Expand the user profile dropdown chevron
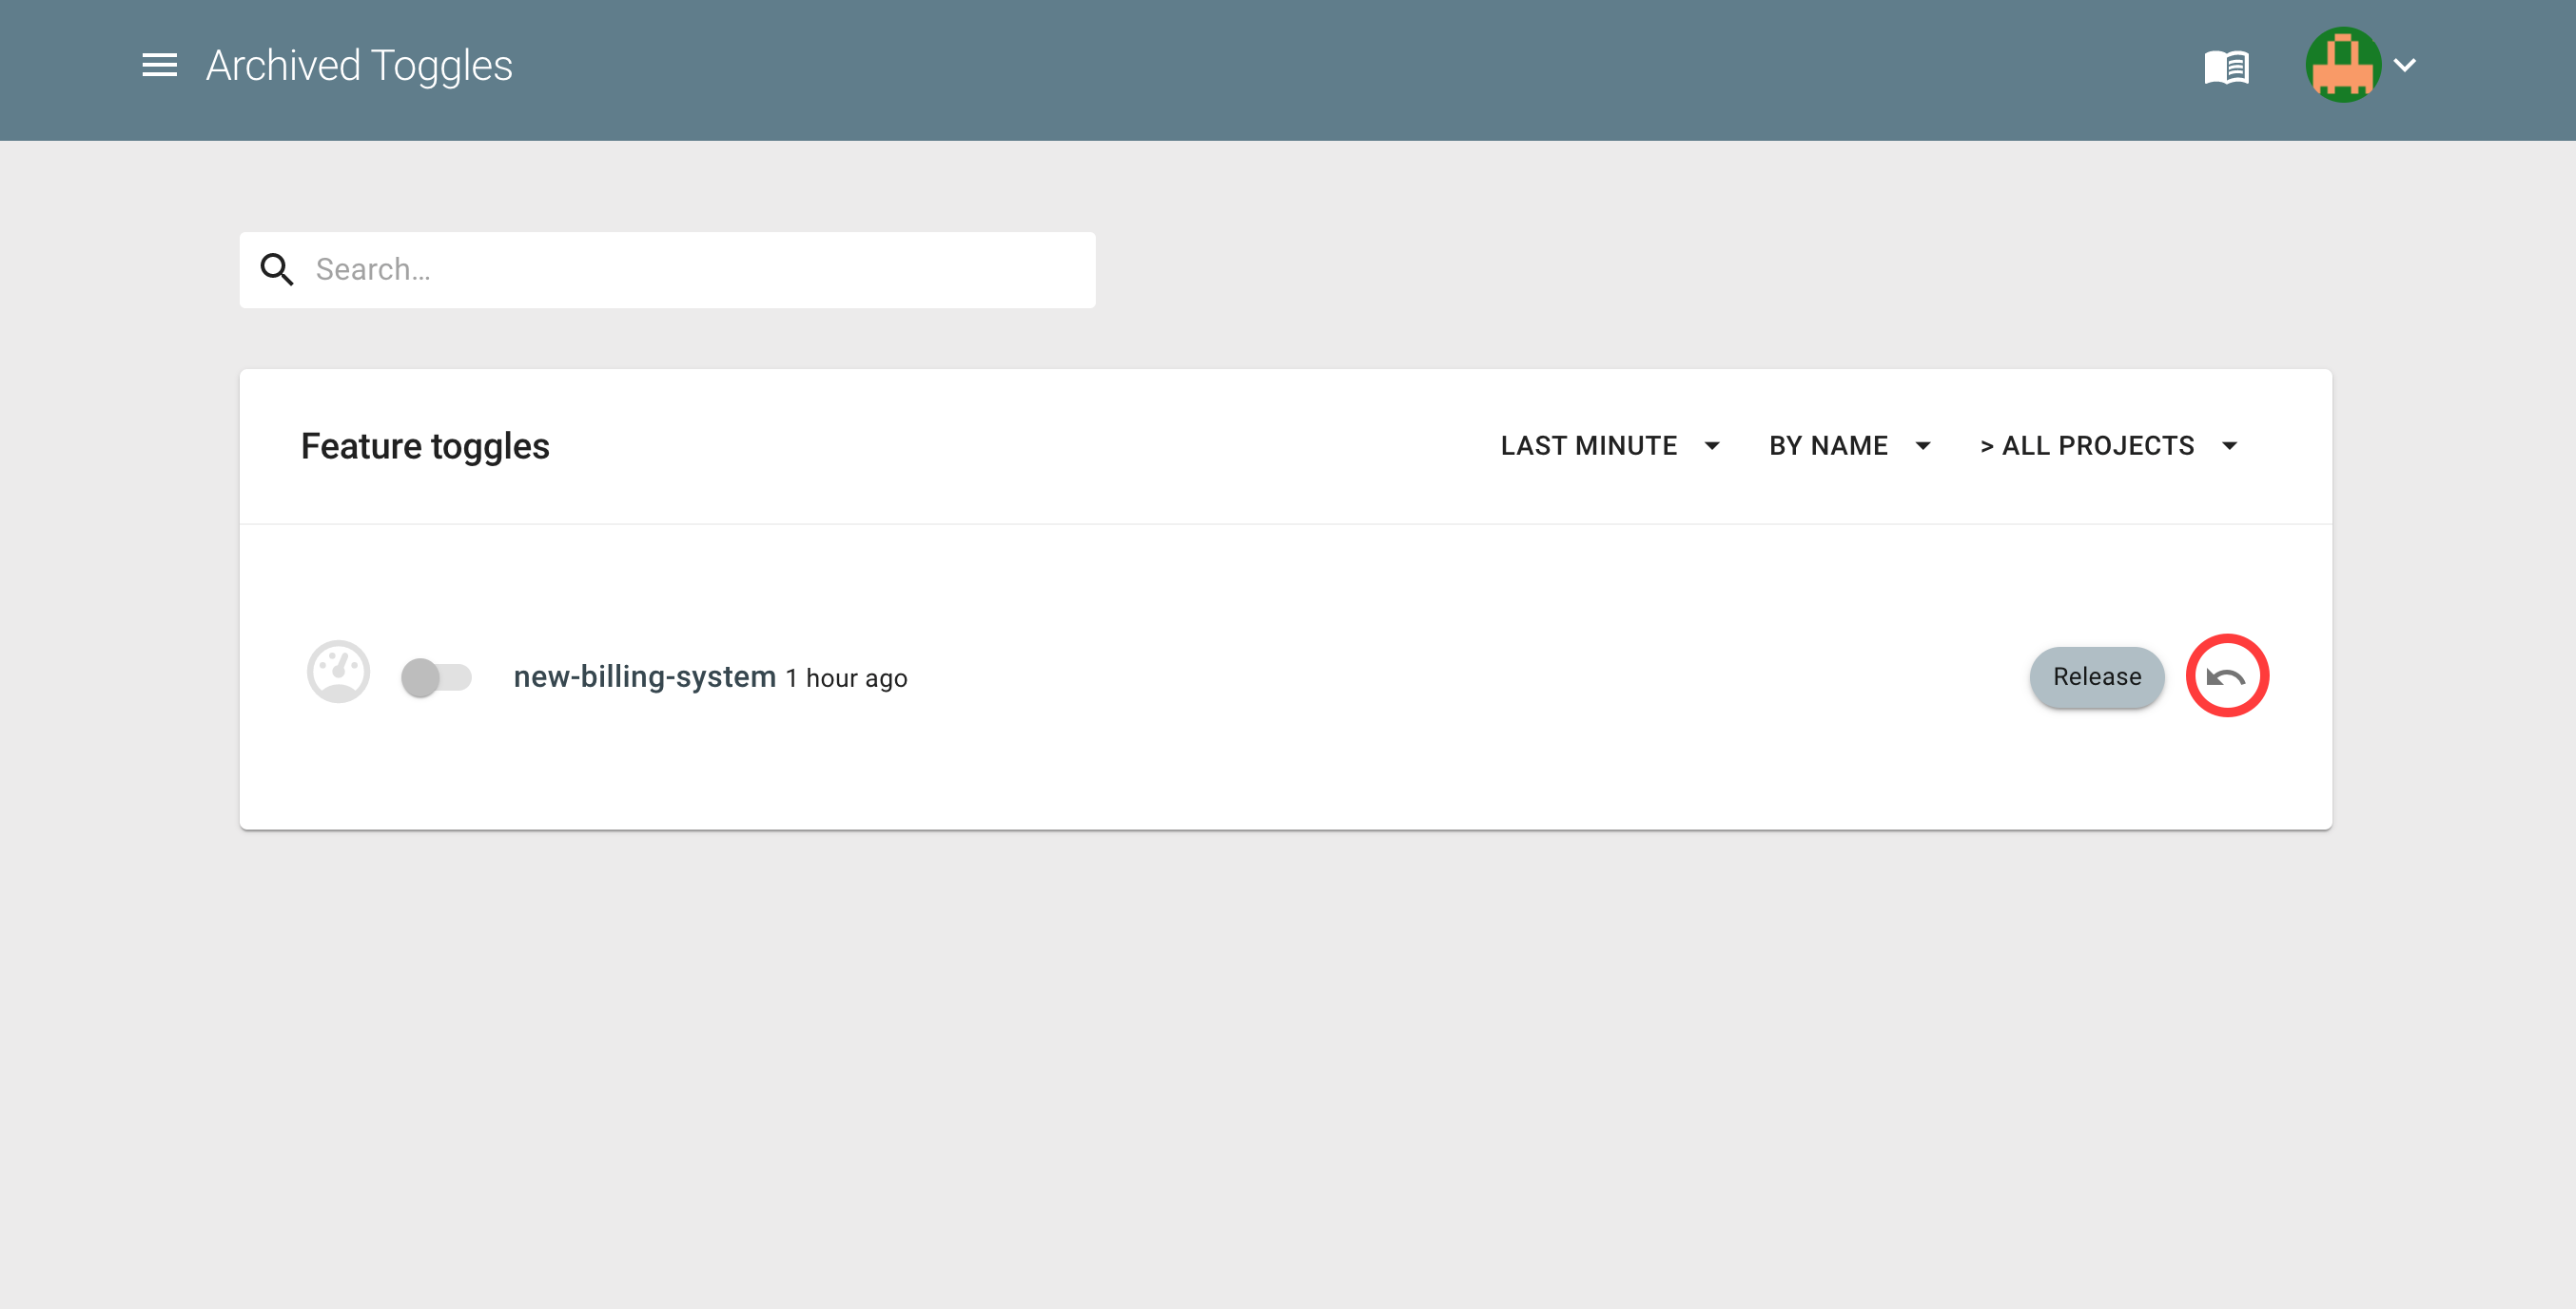2576x1309 pixels. [x=2405, y=65]
